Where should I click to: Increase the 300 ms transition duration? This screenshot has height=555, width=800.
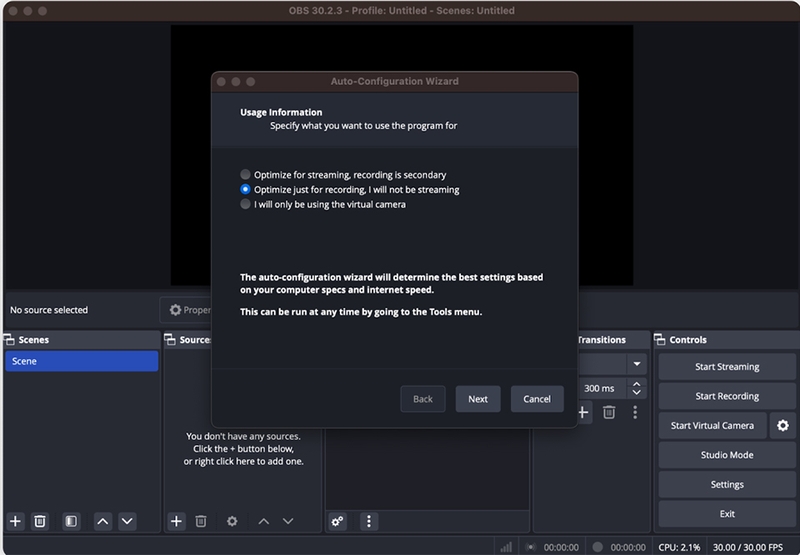[x=637, y=384]
